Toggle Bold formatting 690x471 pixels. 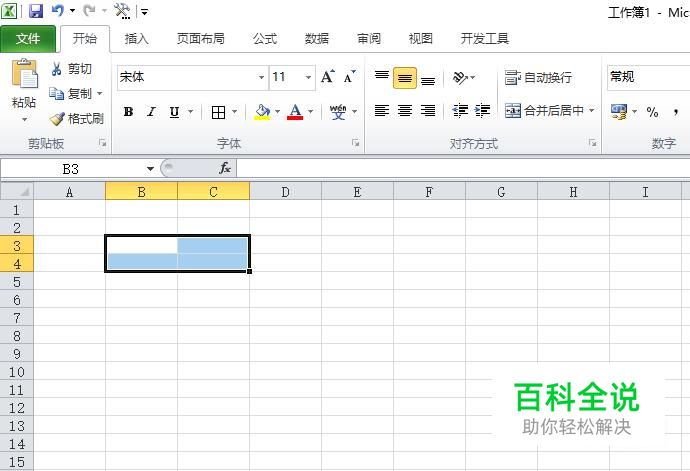[x=128, y=112]
